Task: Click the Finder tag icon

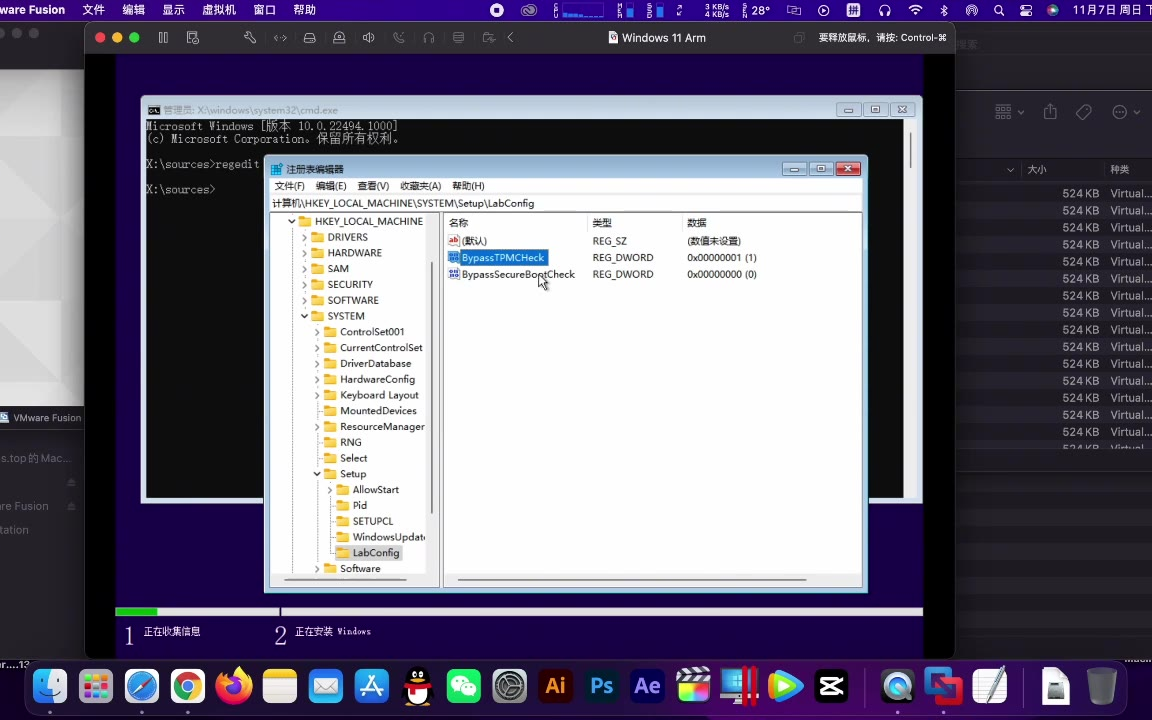Action: click(x=1083, y=112)
